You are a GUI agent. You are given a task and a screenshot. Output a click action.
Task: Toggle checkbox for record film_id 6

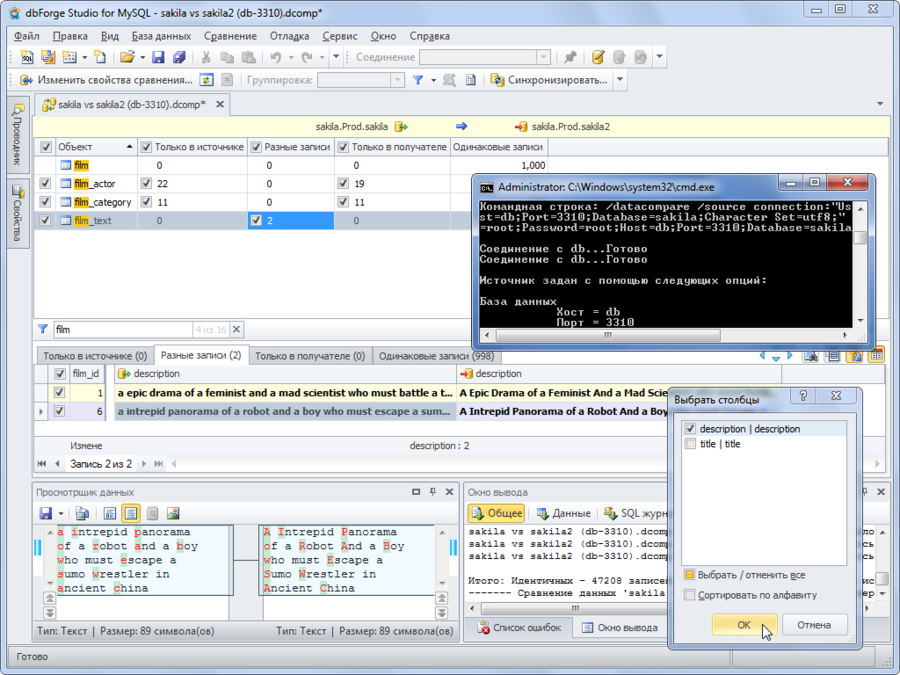point(59,411)
